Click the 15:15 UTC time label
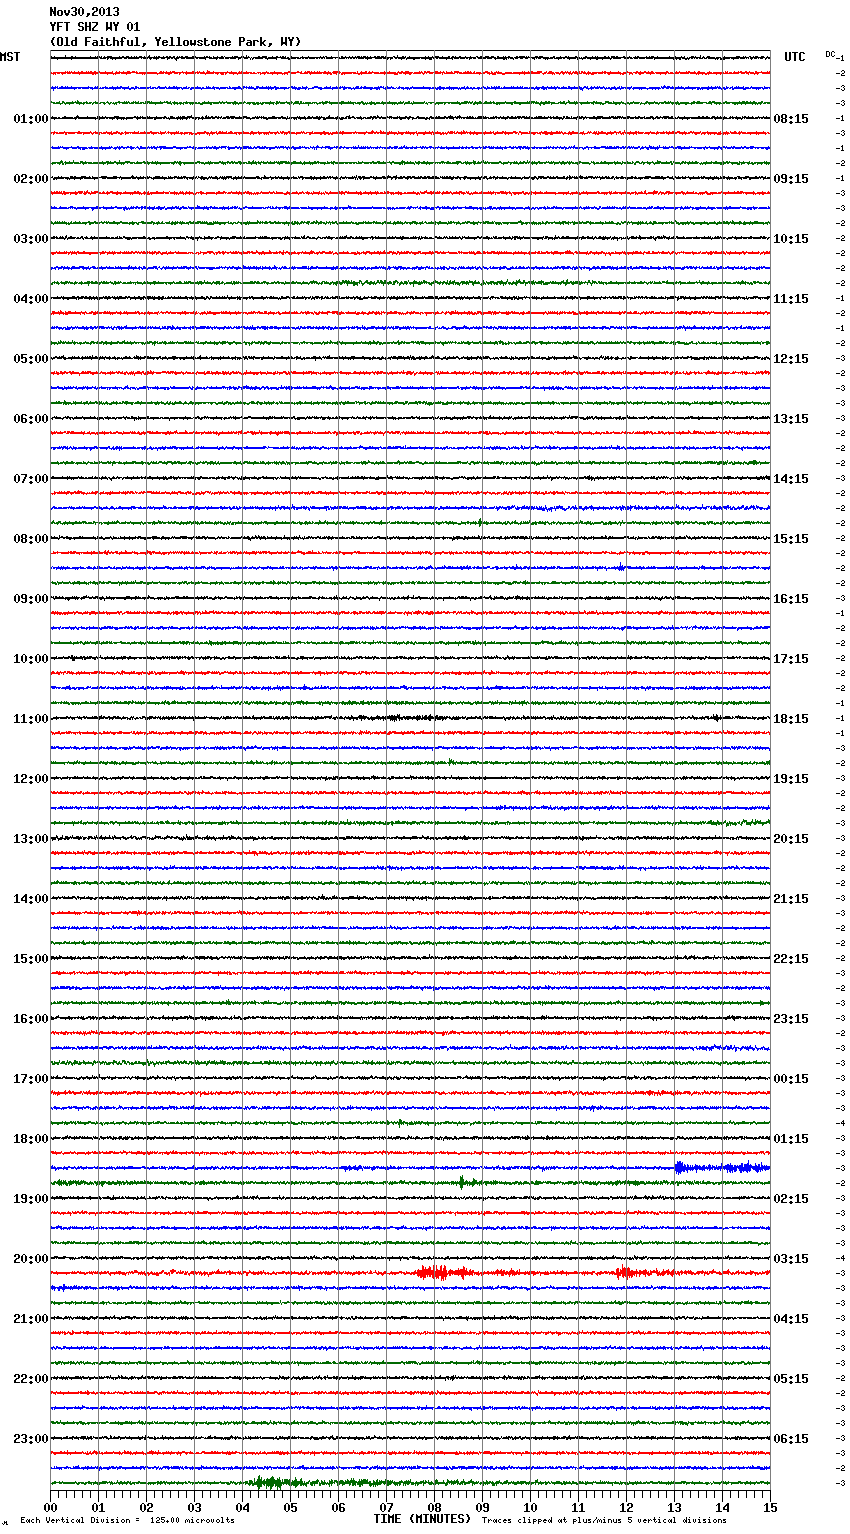This screenshot has height=1534, width=850. coord(791,539)
